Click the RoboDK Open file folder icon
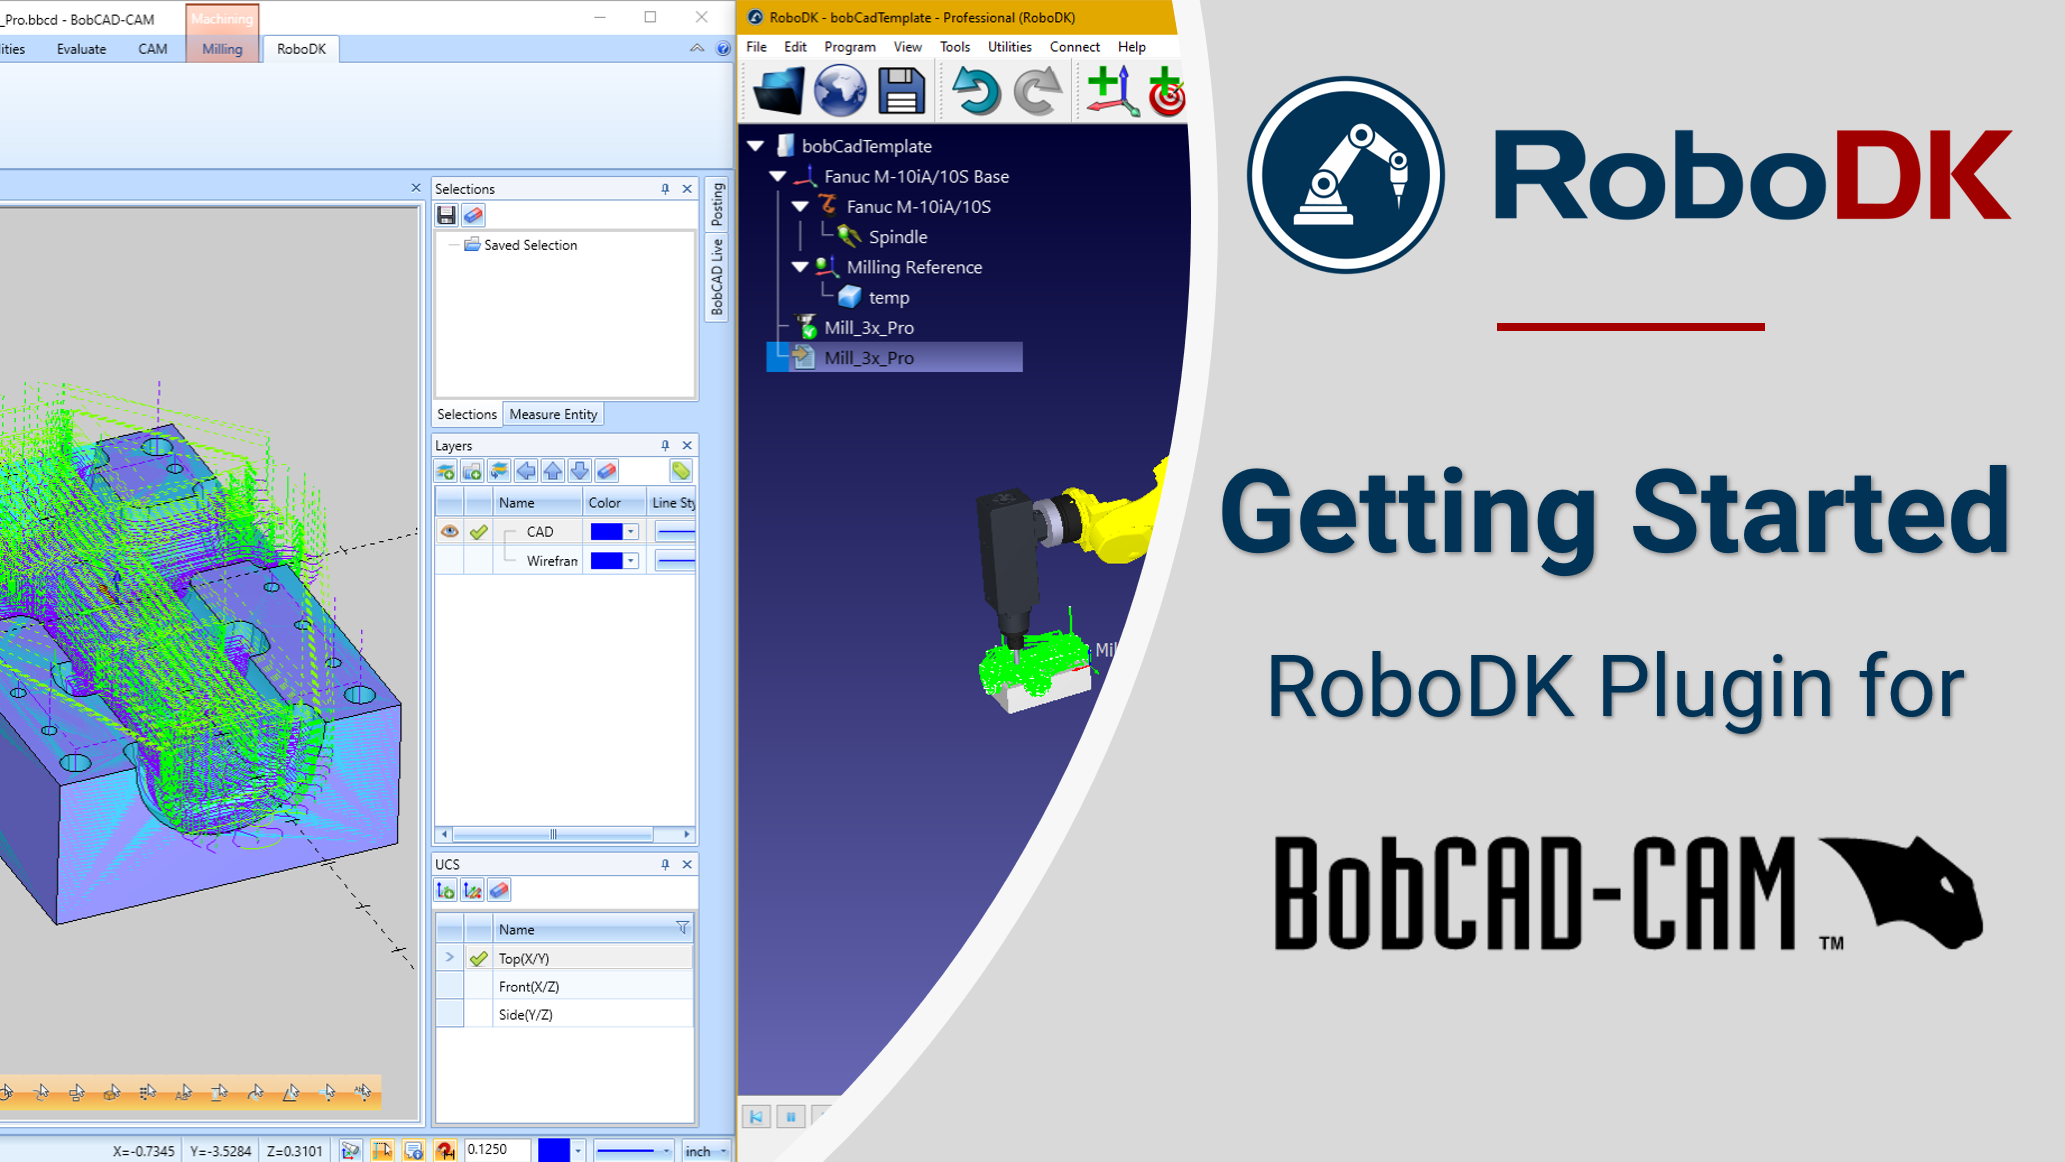The image size is (2065, 1162). point(778,91)
